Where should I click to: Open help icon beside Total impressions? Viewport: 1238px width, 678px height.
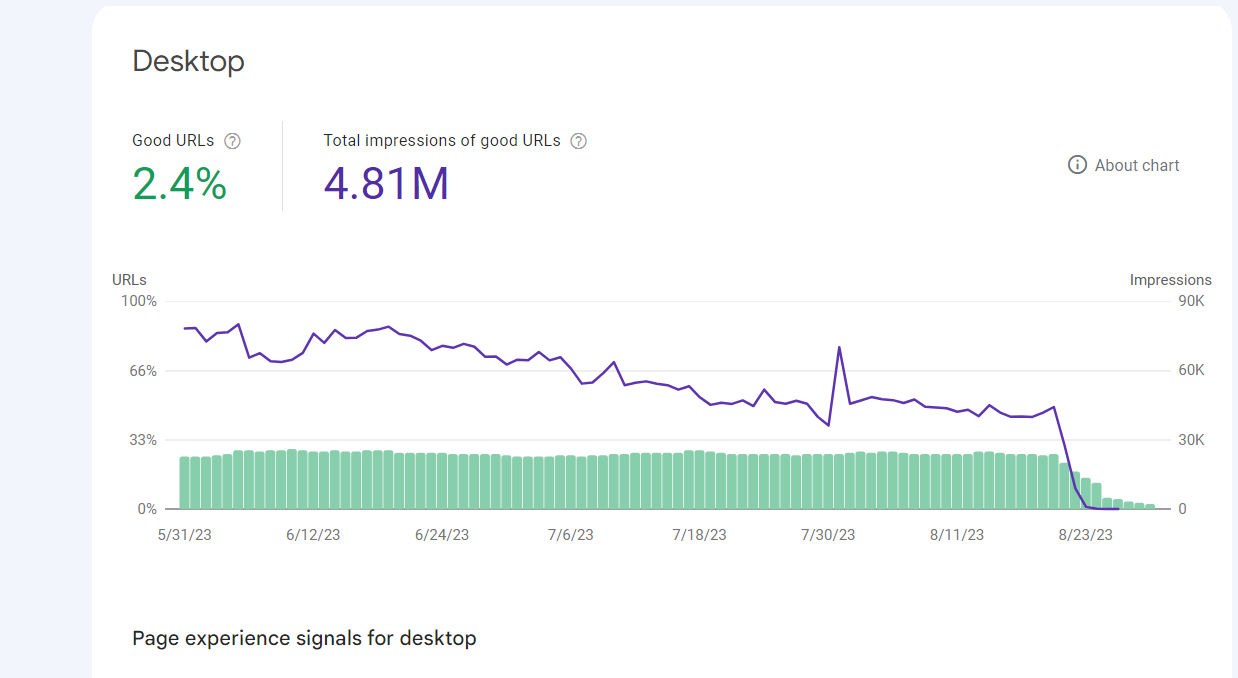(x=578, y=141)
